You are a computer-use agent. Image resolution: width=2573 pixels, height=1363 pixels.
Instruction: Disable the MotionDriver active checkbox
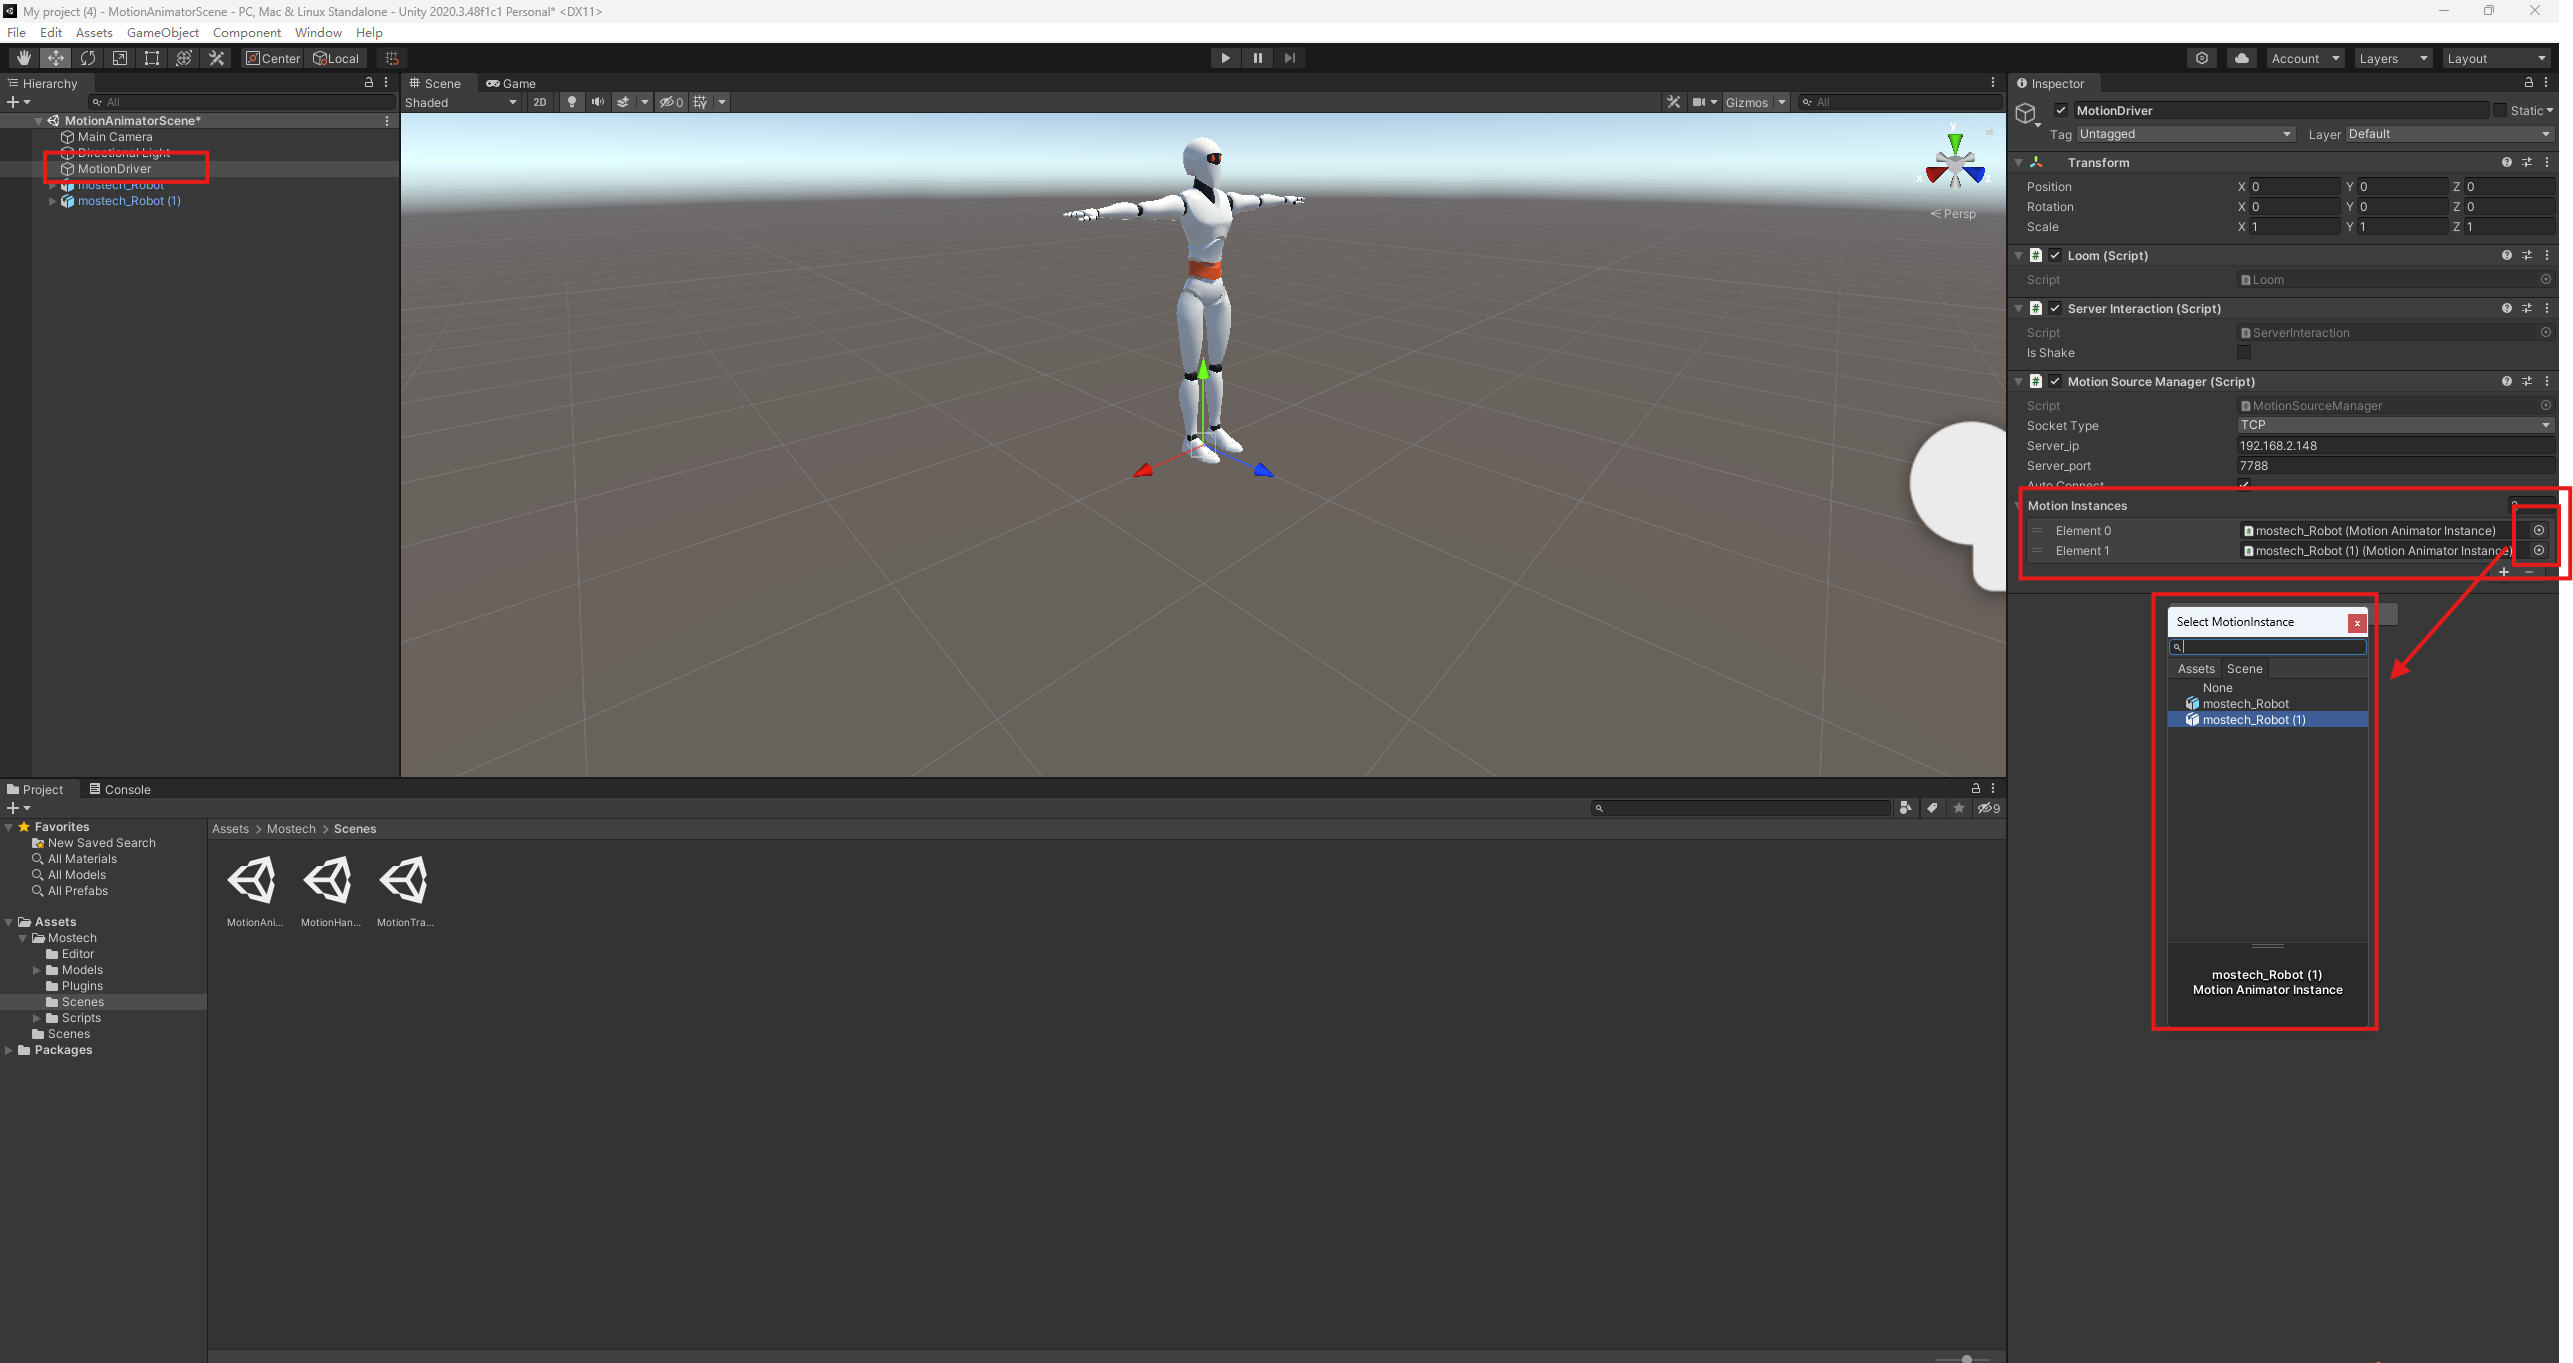2061,110
